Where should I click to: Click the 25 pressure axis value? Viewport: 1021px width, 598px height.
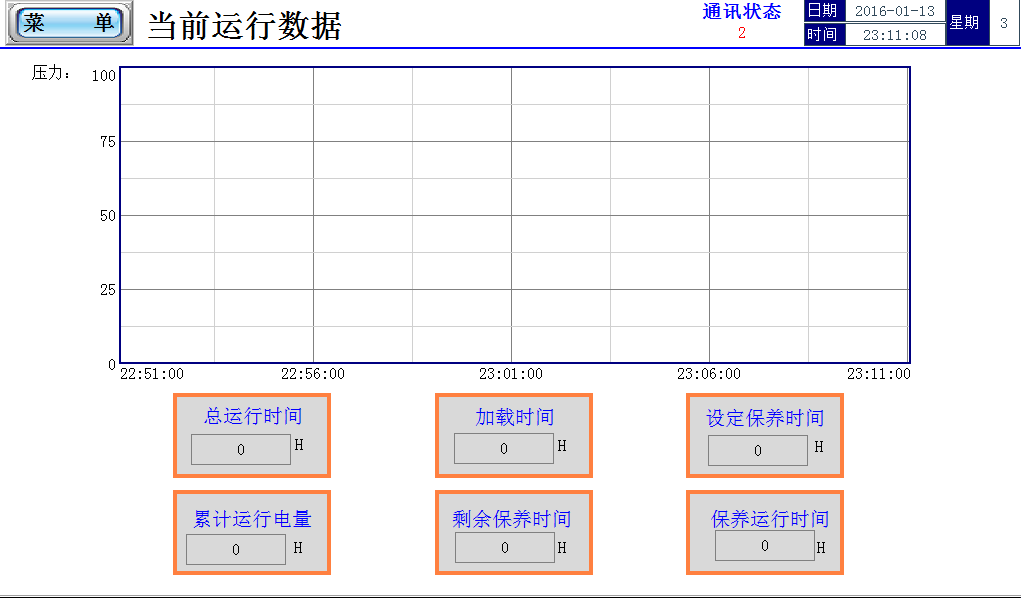coord(108,290)
